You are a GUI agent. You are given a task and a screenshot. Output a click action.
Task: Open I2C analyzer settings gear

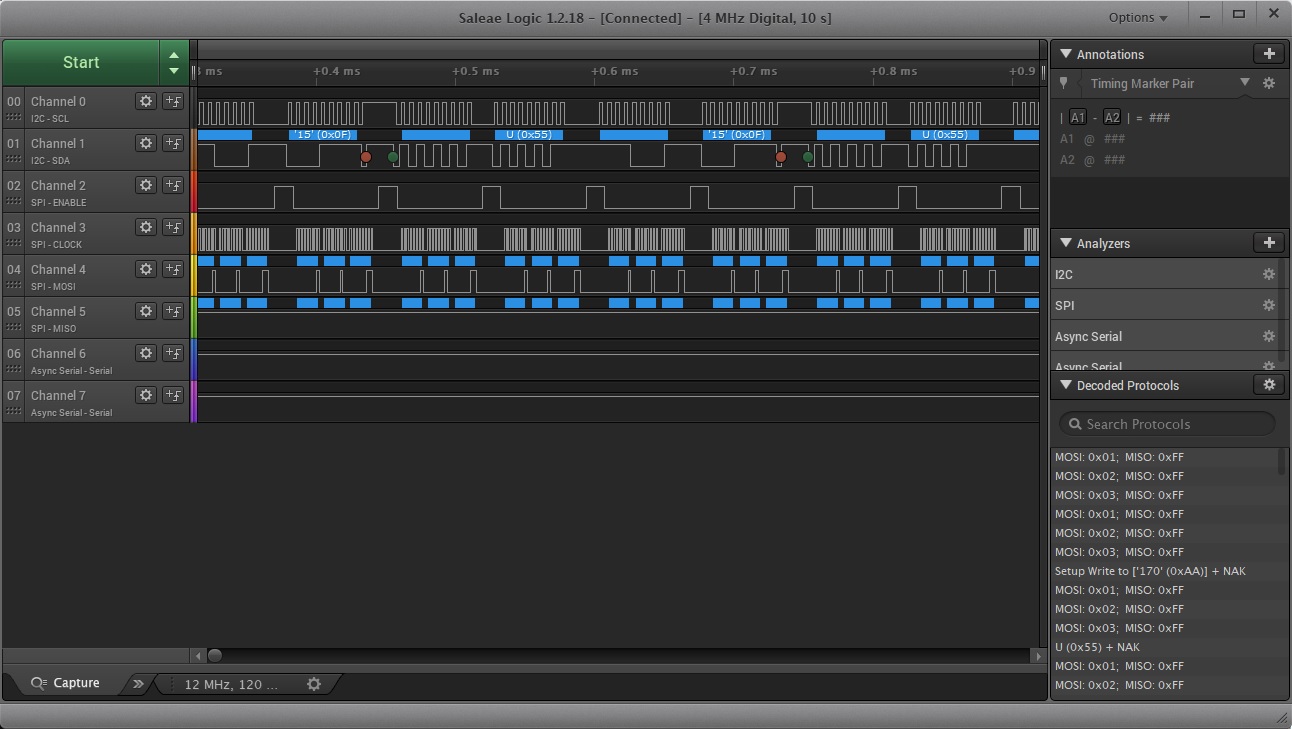point(1268,274)
